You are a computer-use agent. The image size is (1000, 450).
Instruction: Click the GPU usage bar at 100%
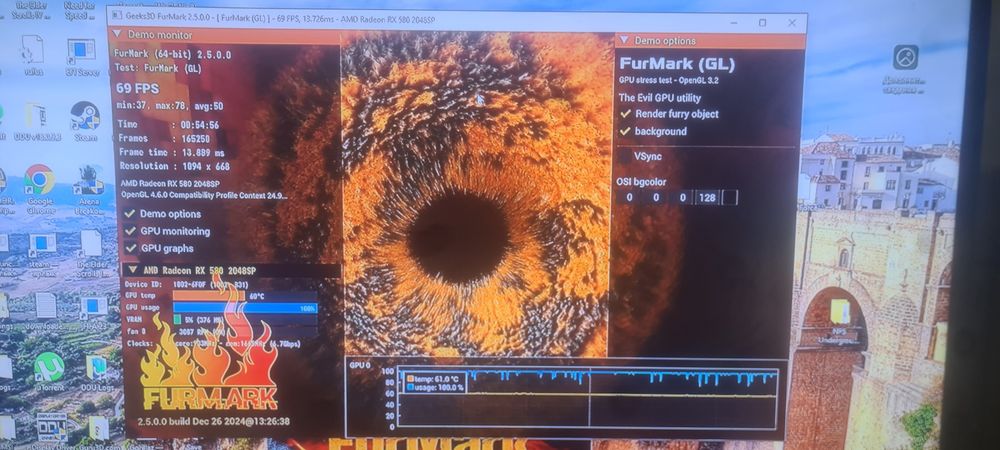coord(245,308)
